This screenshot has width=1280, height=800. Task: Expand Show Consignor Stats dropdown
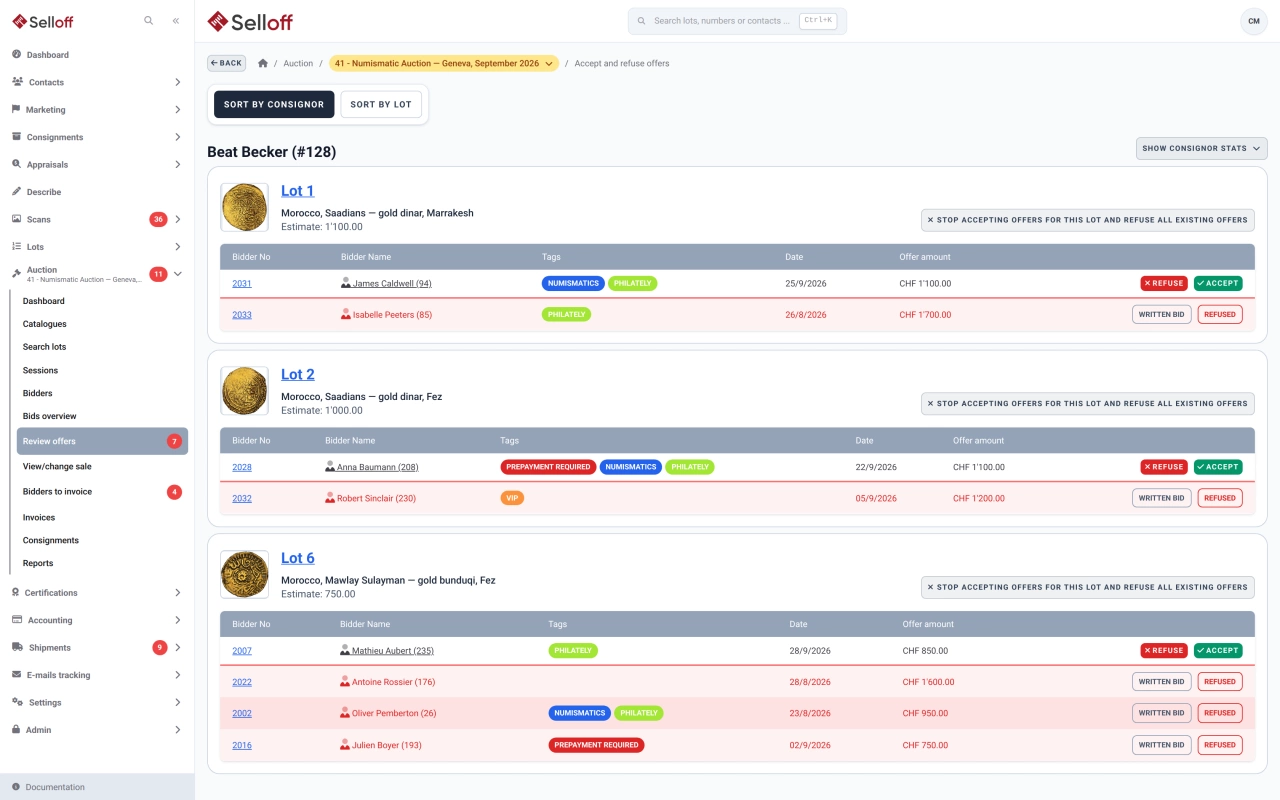(x=1202, y=148)
